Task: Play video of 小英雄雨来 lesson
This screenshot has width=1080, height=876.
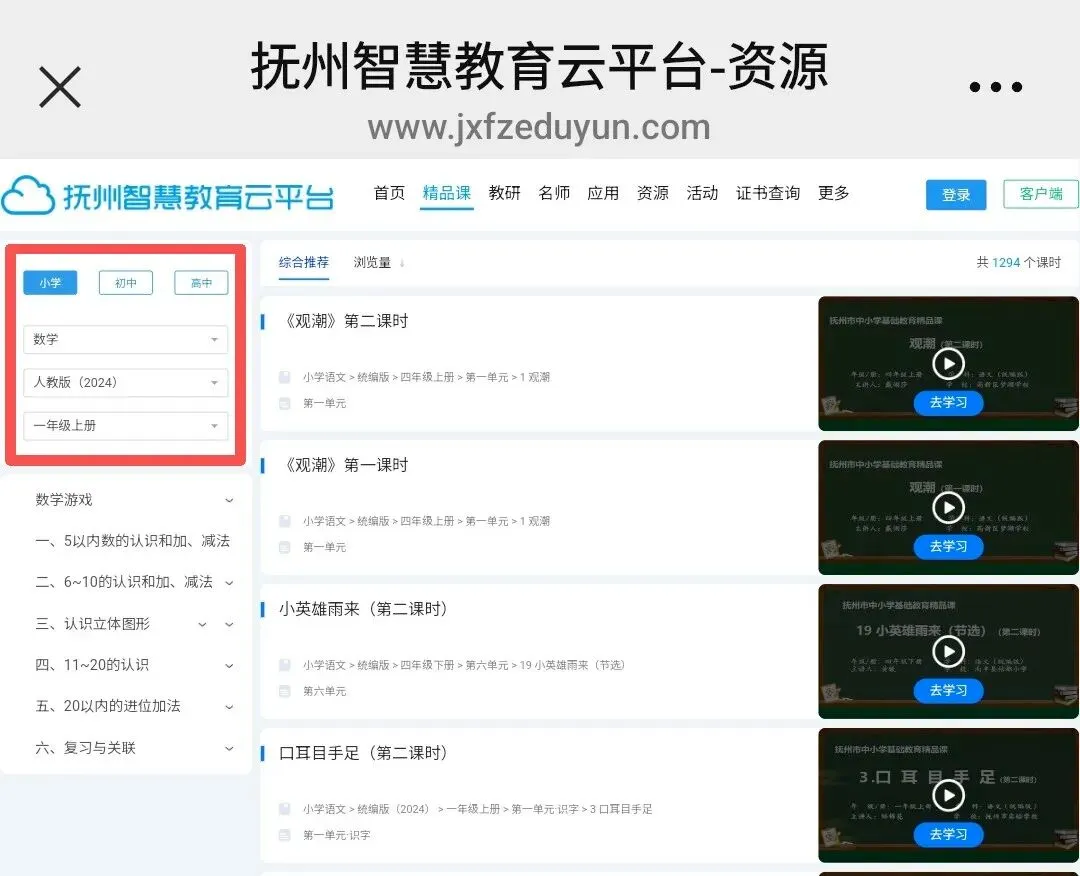Action: 948,651
